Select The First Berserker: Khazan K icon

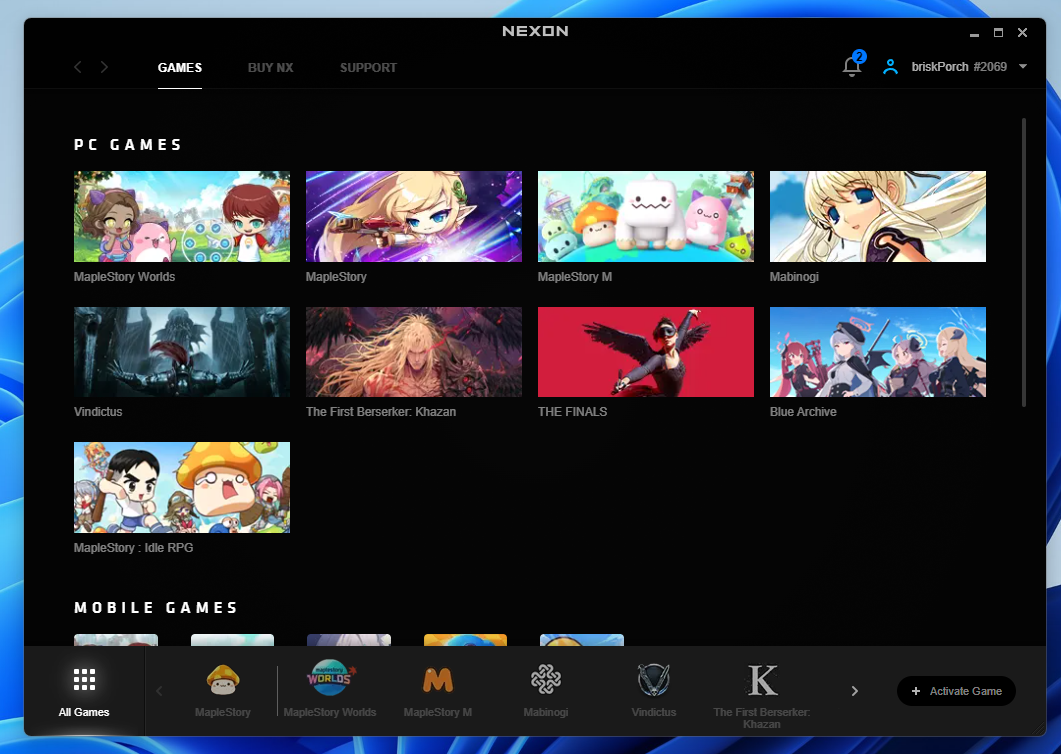[x=762, y=680]
